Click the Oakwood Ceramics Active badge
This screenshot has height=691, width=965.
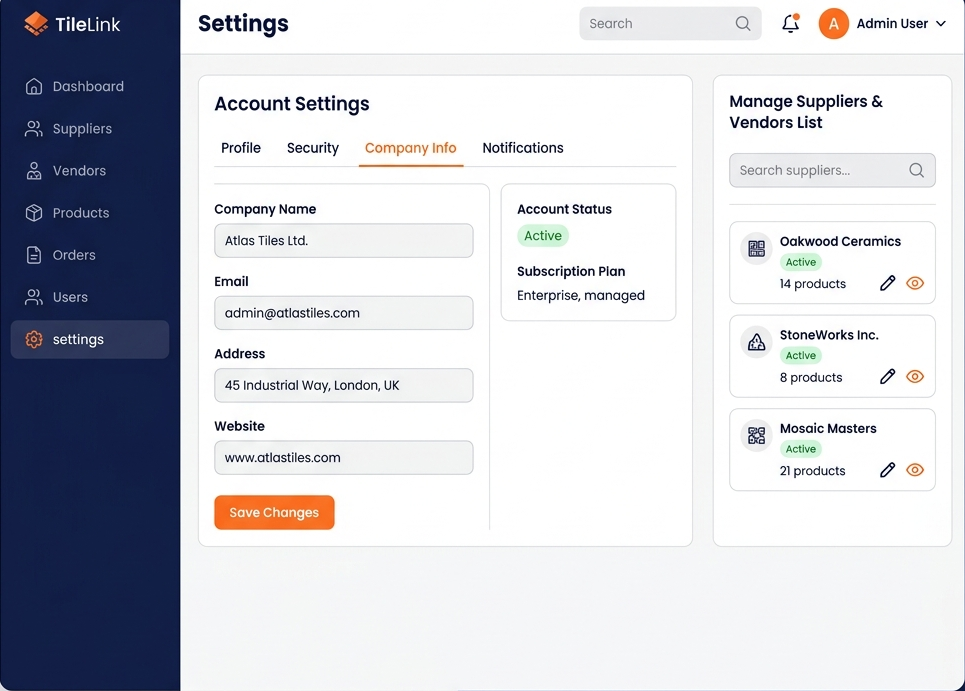point(801,262)
